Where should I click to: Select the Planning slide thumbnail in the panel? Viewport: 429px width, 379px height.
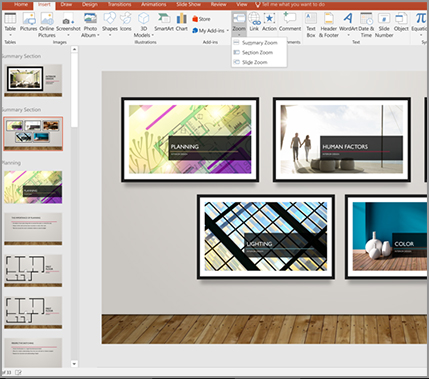click(x=33, y=187)
